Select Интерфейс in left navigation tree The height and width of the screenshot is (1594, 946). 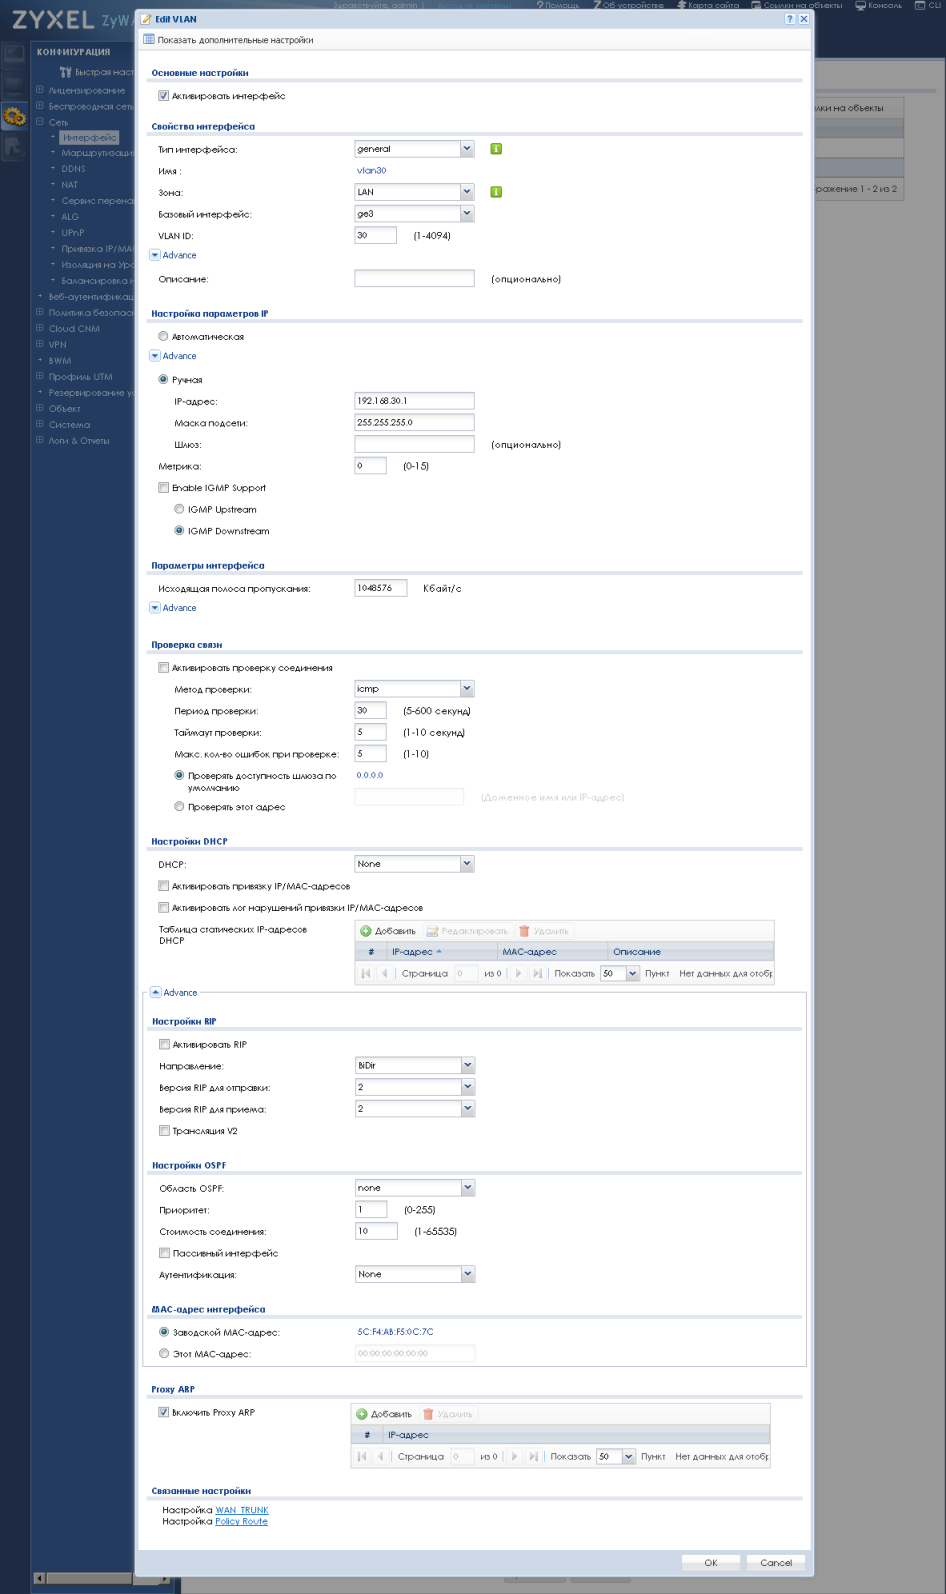(89, 138)
